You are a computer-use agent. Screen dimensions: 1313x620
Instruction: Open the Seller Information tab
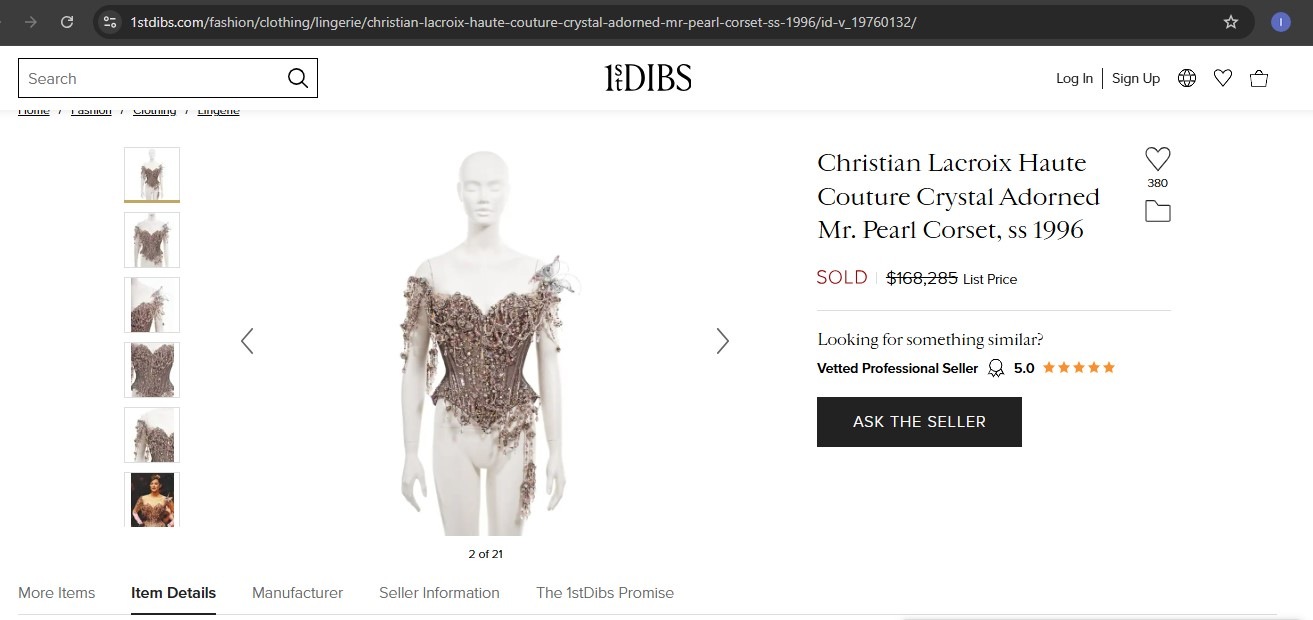439,593
